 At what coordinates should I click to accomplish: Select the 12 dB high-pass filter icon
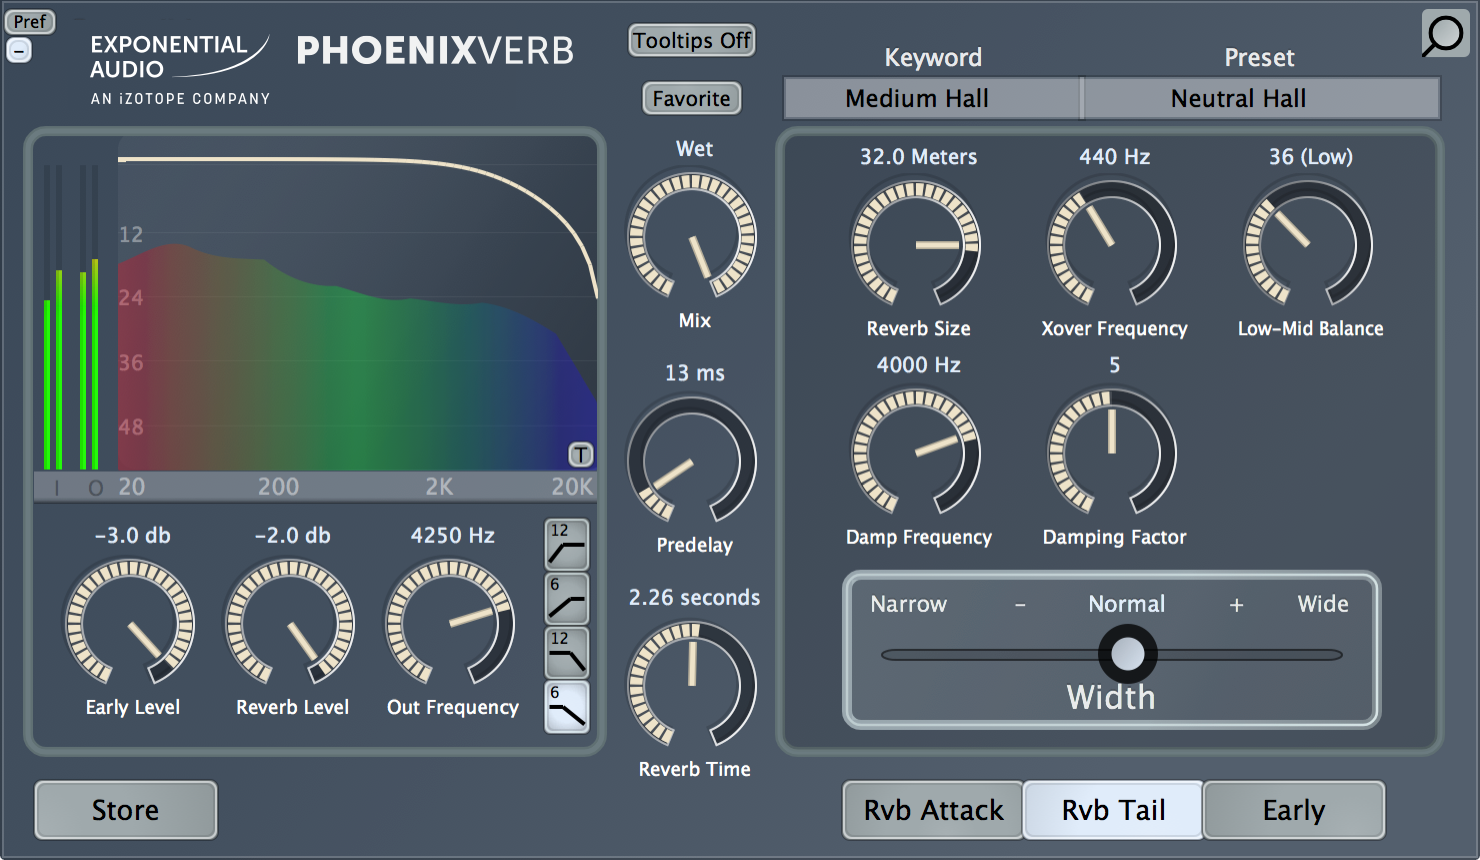point(567,544)
